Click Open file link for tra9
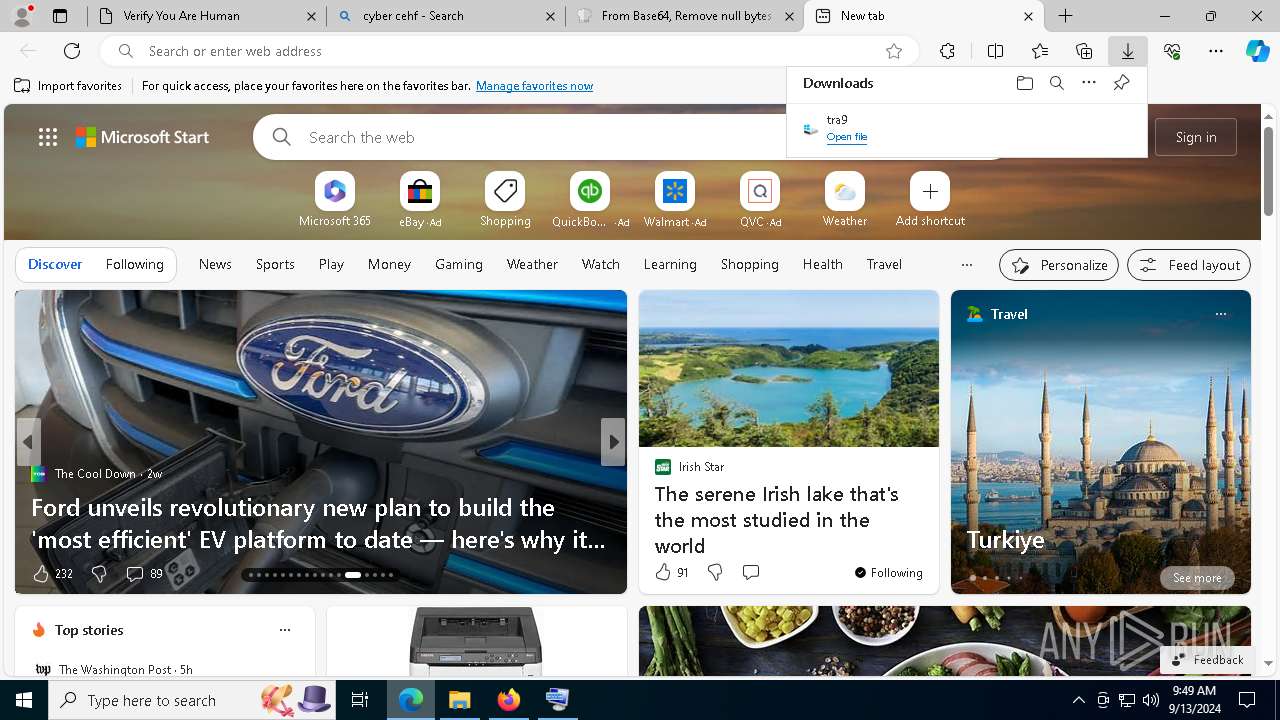This screenshot has width=1280, height=720. (x=847, y=137)
